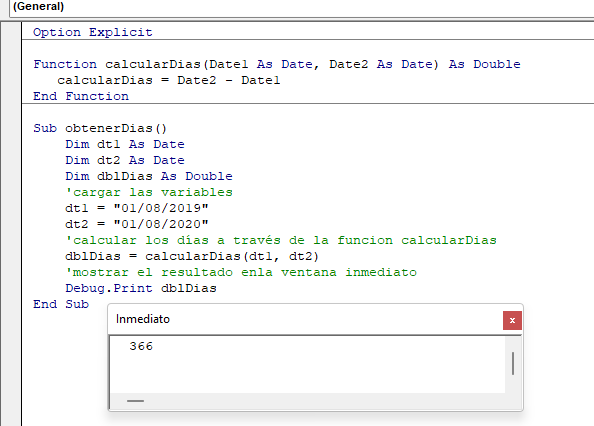Click the Dim dt2 As Date line
This screenshot has height=426, width=594.
pos(125,160)
